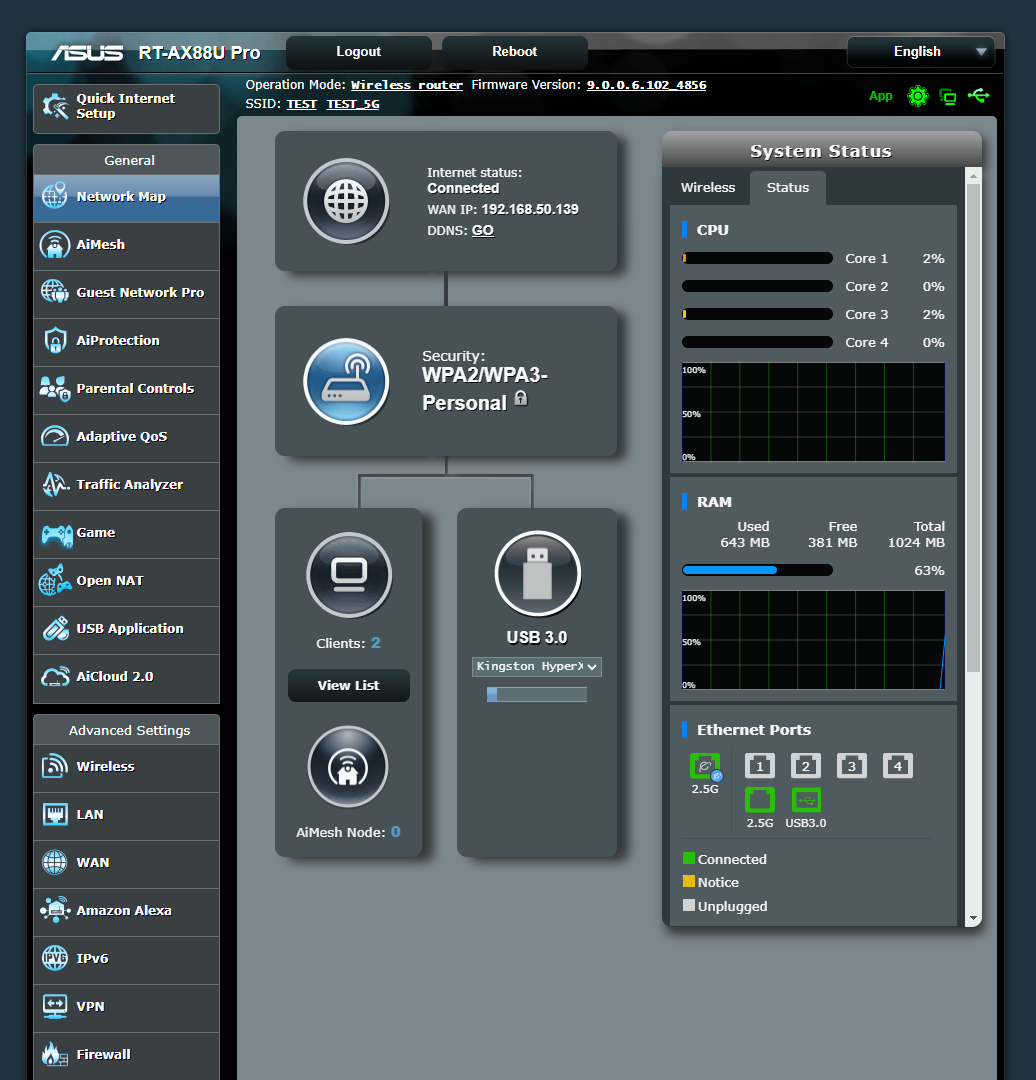Expand the Kingston HyperX USB device dropdown
This screenshot has height=1080, width=1036.
(x=537, y=667)
